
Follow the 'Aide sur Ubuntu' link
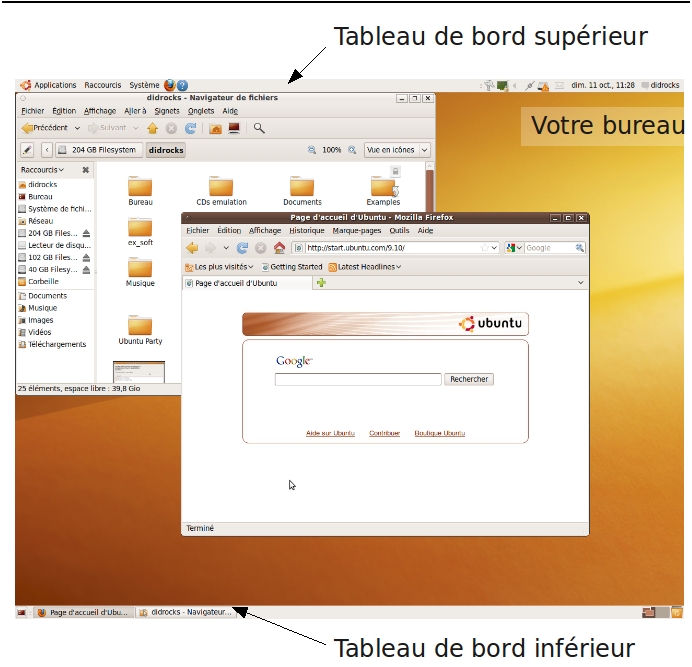pyautogui.click(x=330, y=433)
